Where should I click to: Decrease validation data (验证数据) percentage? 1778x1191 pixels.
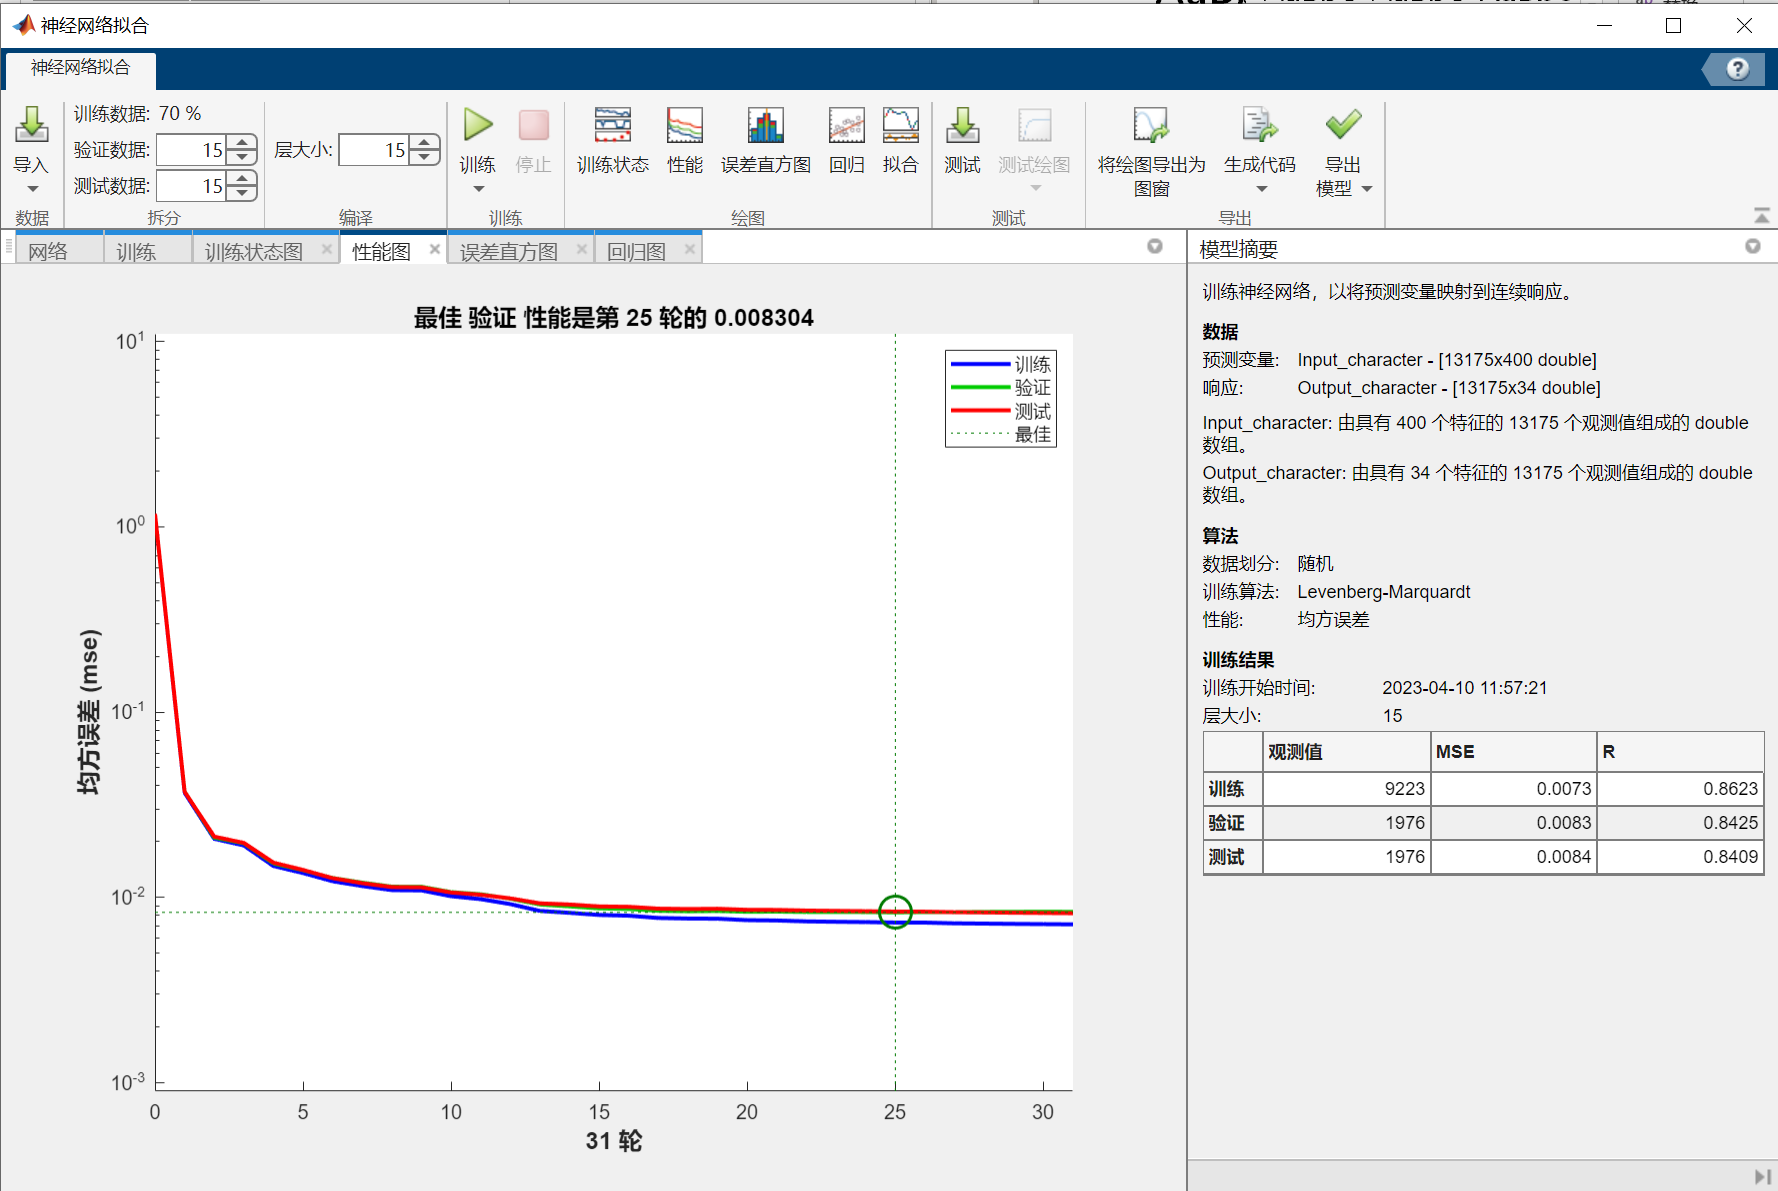(242, 157)
